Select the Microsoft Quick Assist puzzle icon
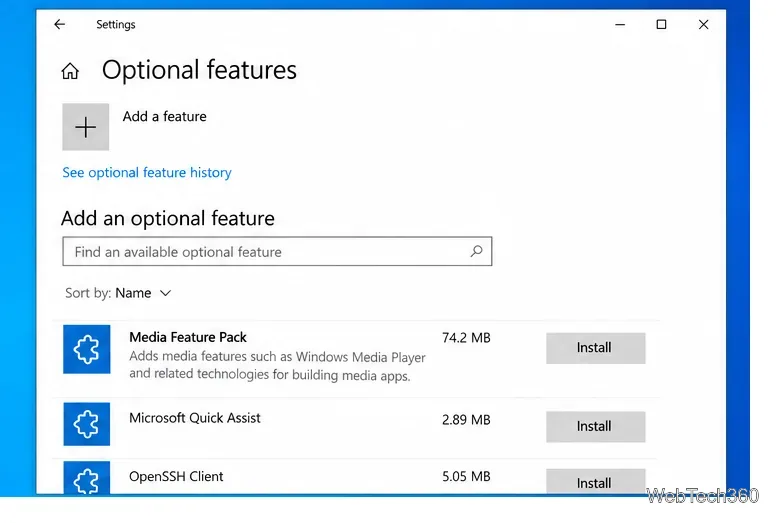 pyautogui.click(x=87, y=424)
